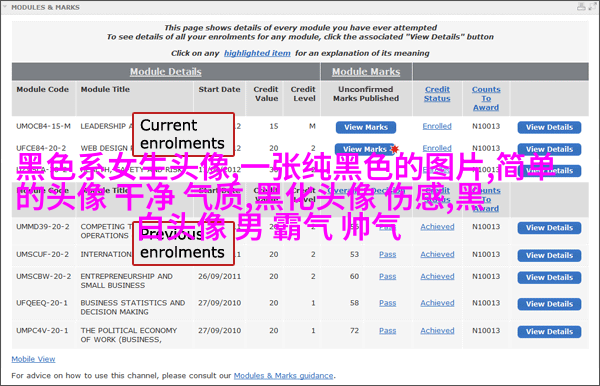Click Enrolled status for UMOCB4-15-M
Viewport: 600px width, 386px height.
tap(437, 126)
